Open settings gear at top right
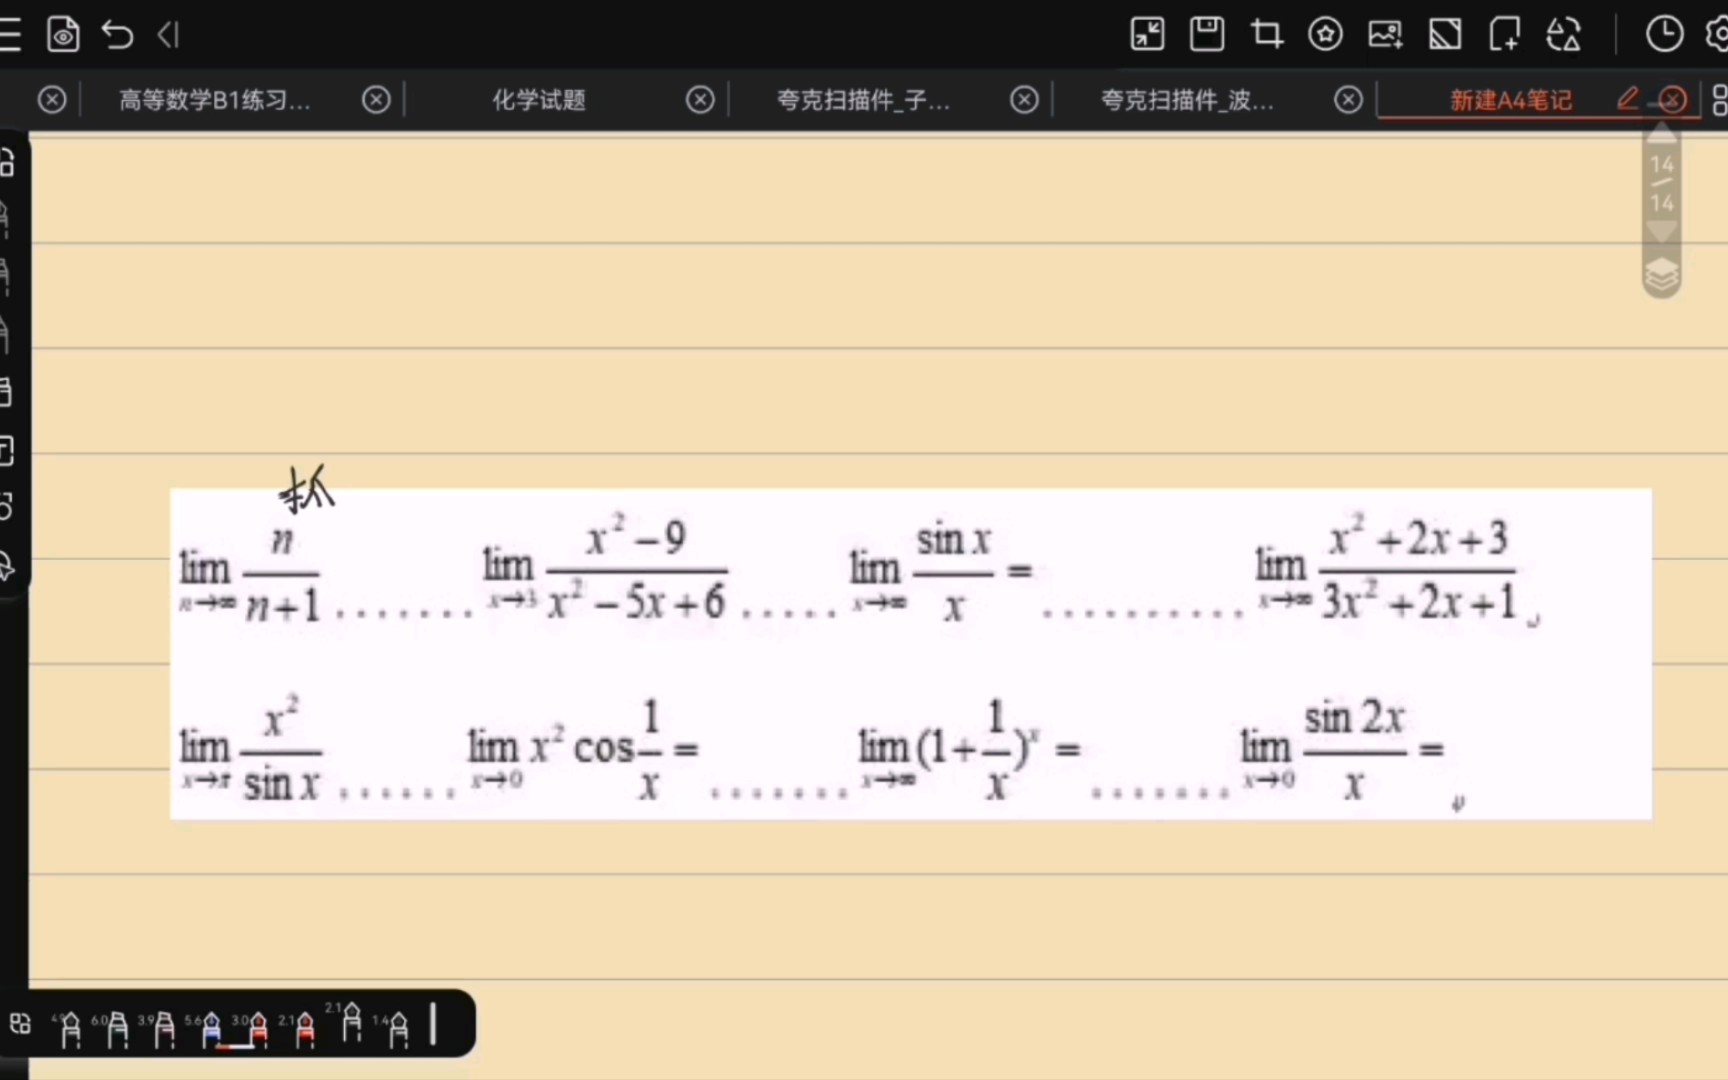Viewport: 1728px width, 1080px height. click(1717, 35)
